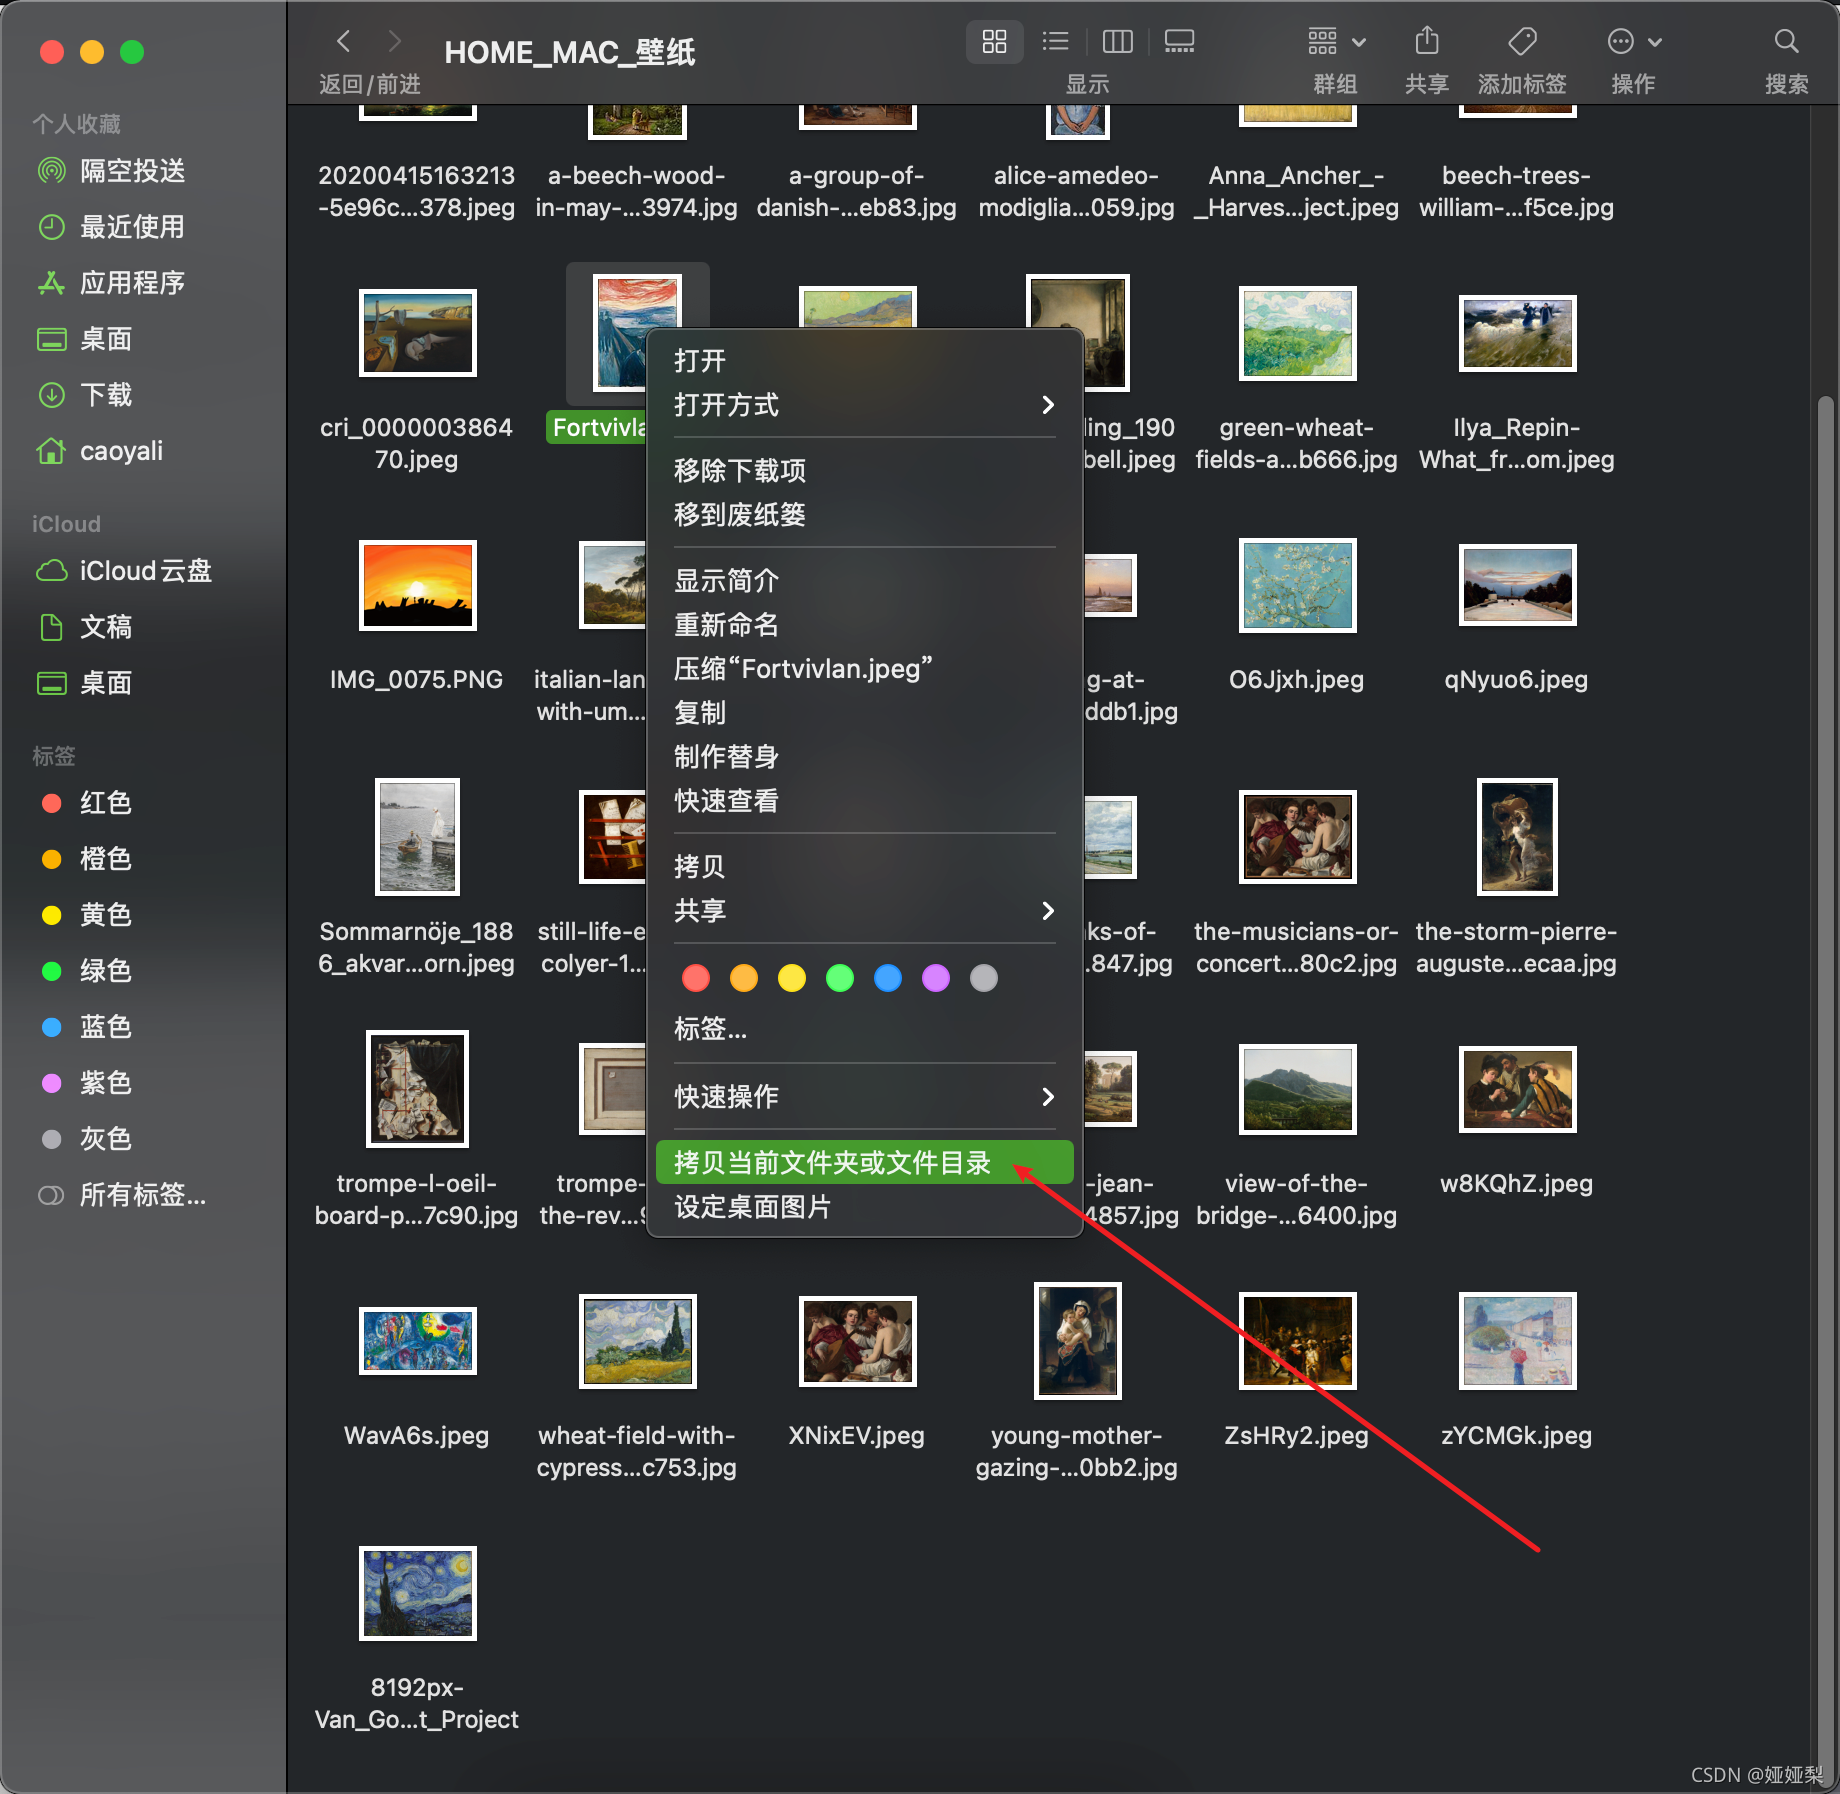Choose Open (打开) in context menu
1840x1794 pixels.
[x=865, y=361]
